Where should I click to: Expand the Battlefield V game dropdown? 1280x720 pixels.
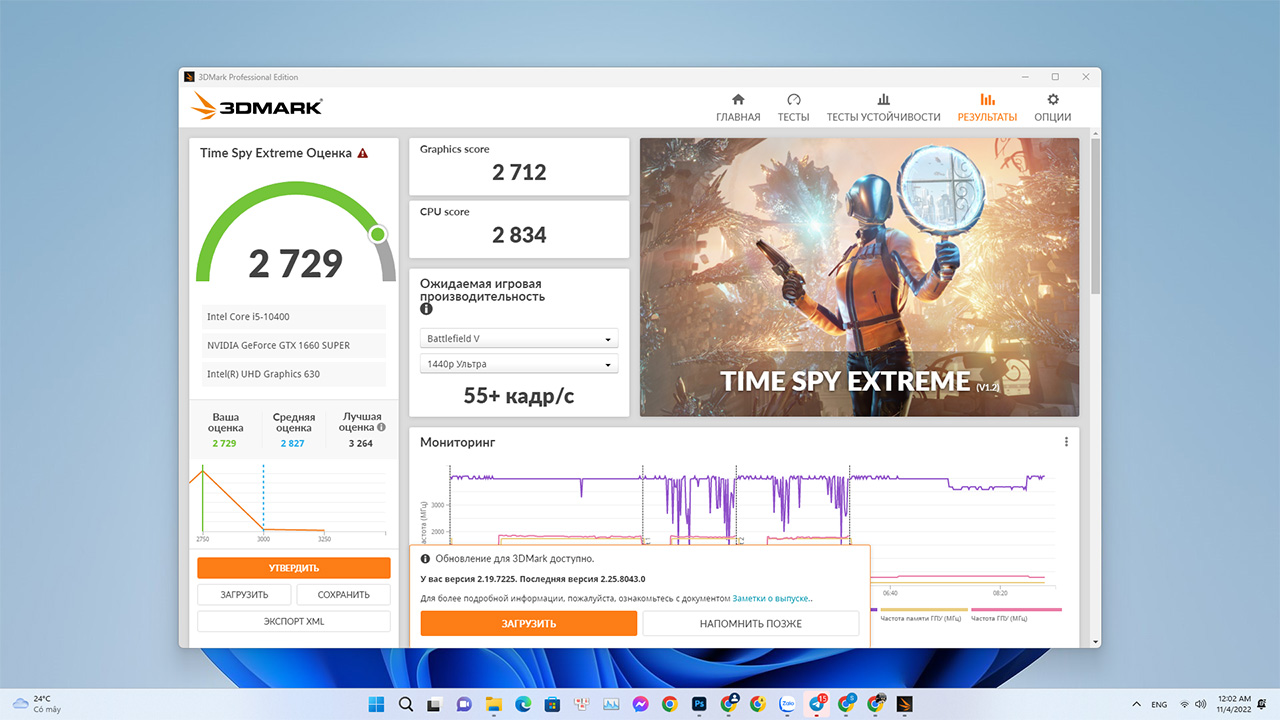518,338
